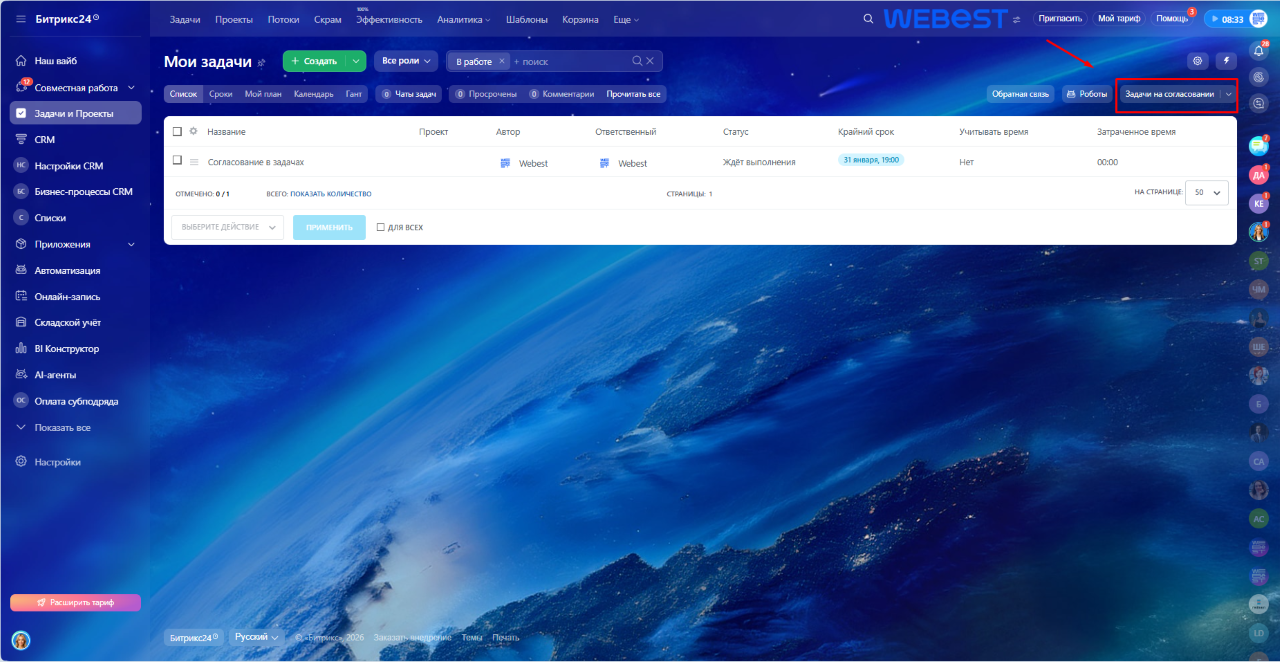Click the ПОКАЗАТЬ КОЛИЧЕСТВО link

[331, 193]
